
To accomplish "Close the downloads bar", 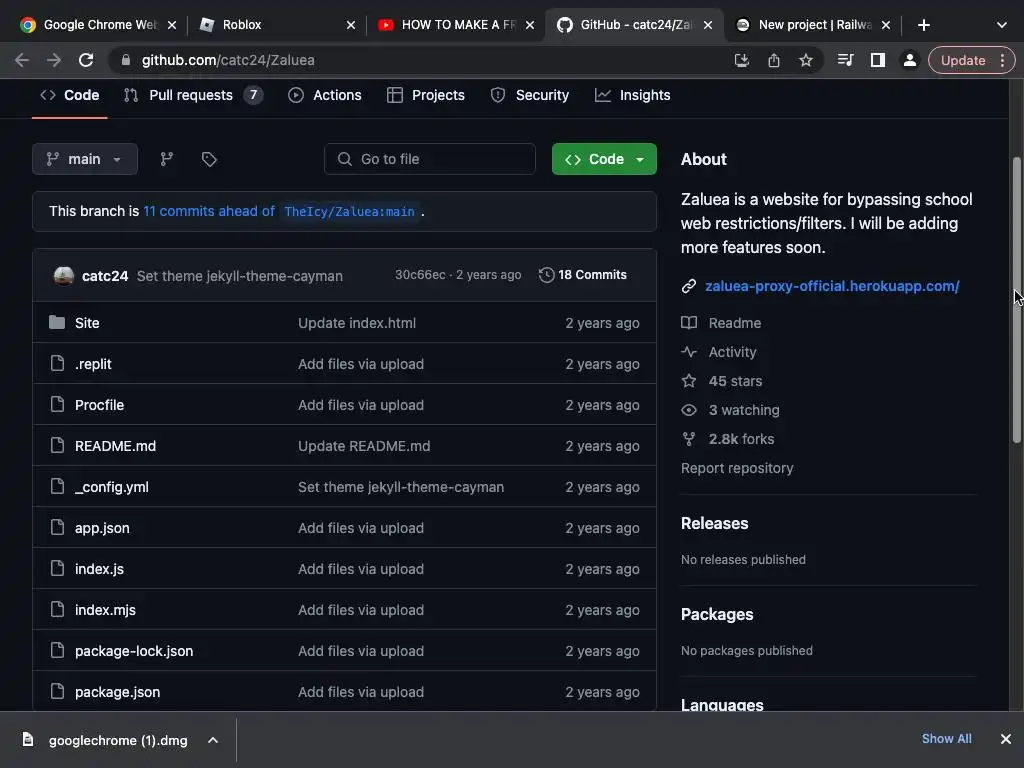I will coord(1006,739).
